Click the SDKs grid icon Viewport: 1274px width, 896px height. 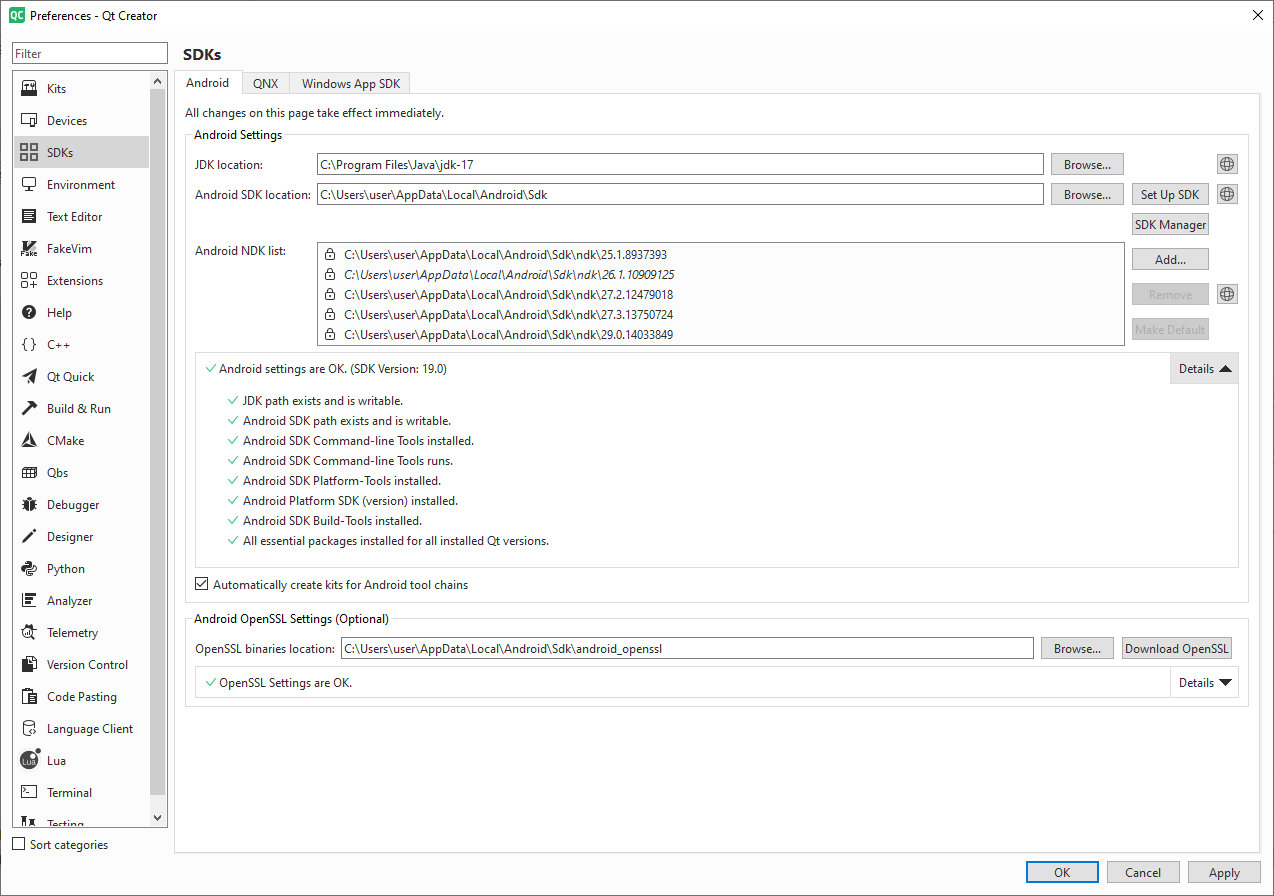tap(29, 153)
